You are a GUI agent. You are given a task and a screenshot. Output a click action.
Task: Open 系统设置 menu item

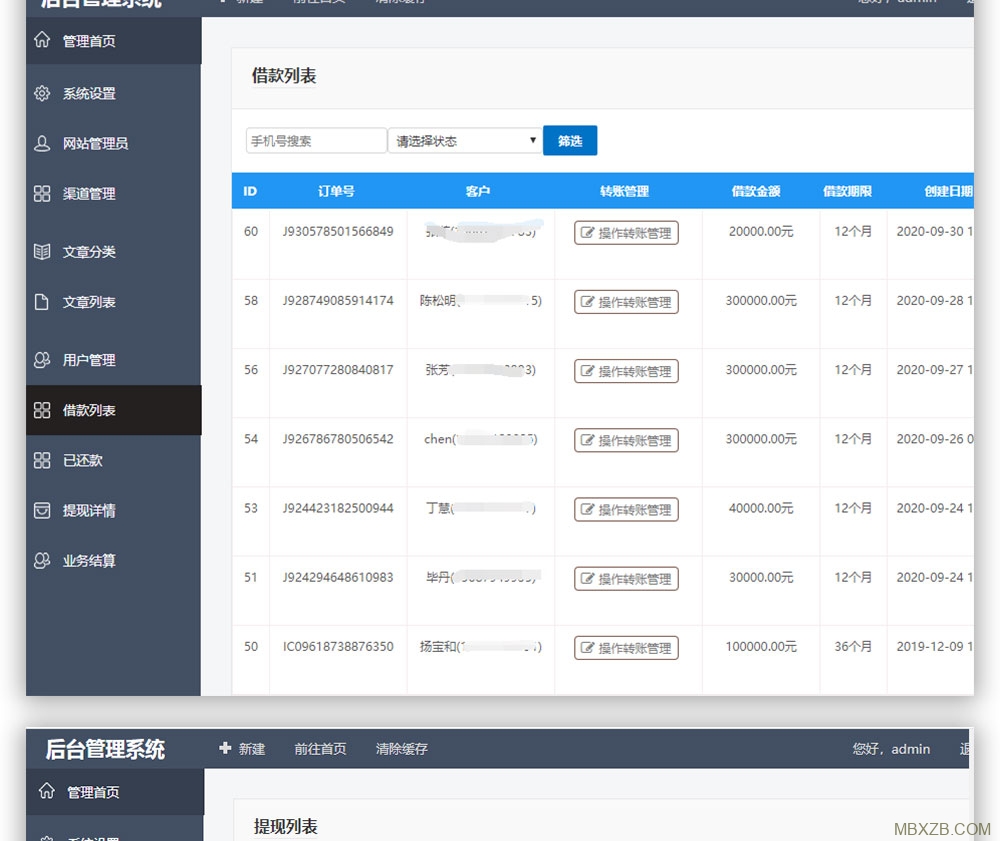pyautogui.click(x=114, y=93)
